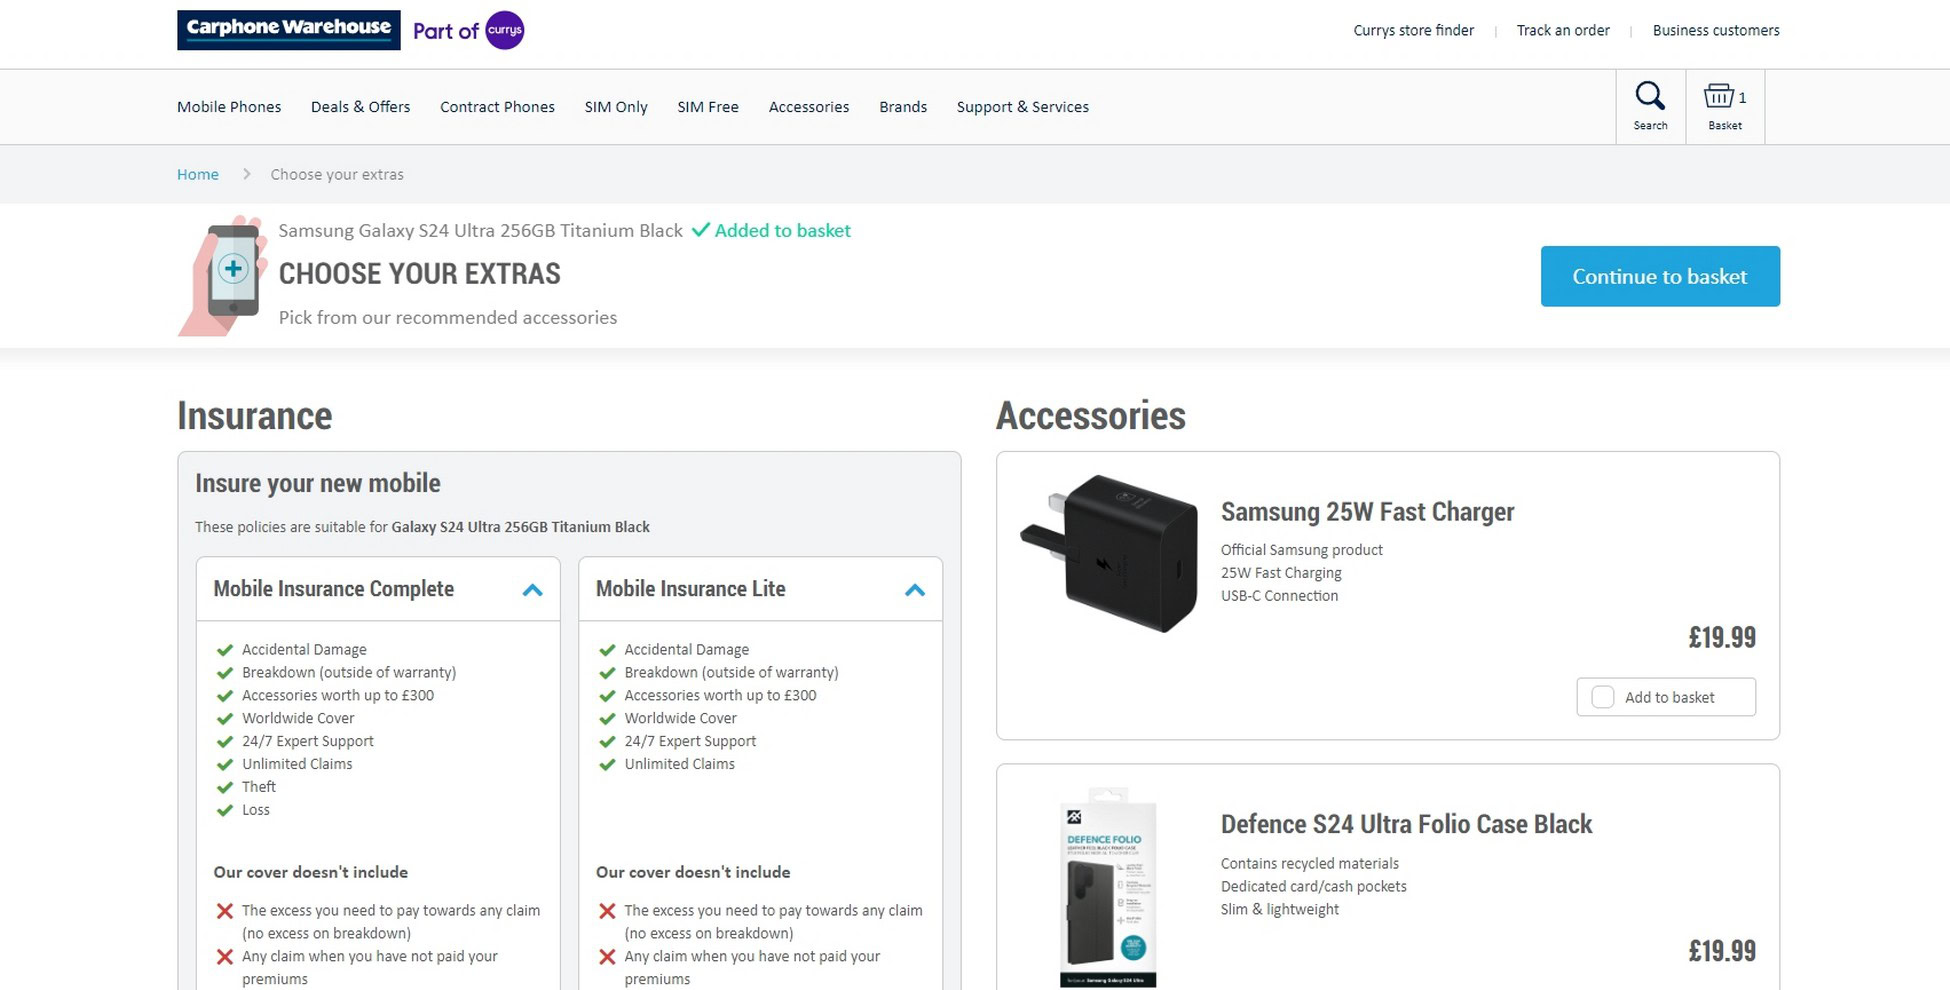1950x990 pixels.
Task: Click the Carphone Warehouse logo
Action: (288, 29)
